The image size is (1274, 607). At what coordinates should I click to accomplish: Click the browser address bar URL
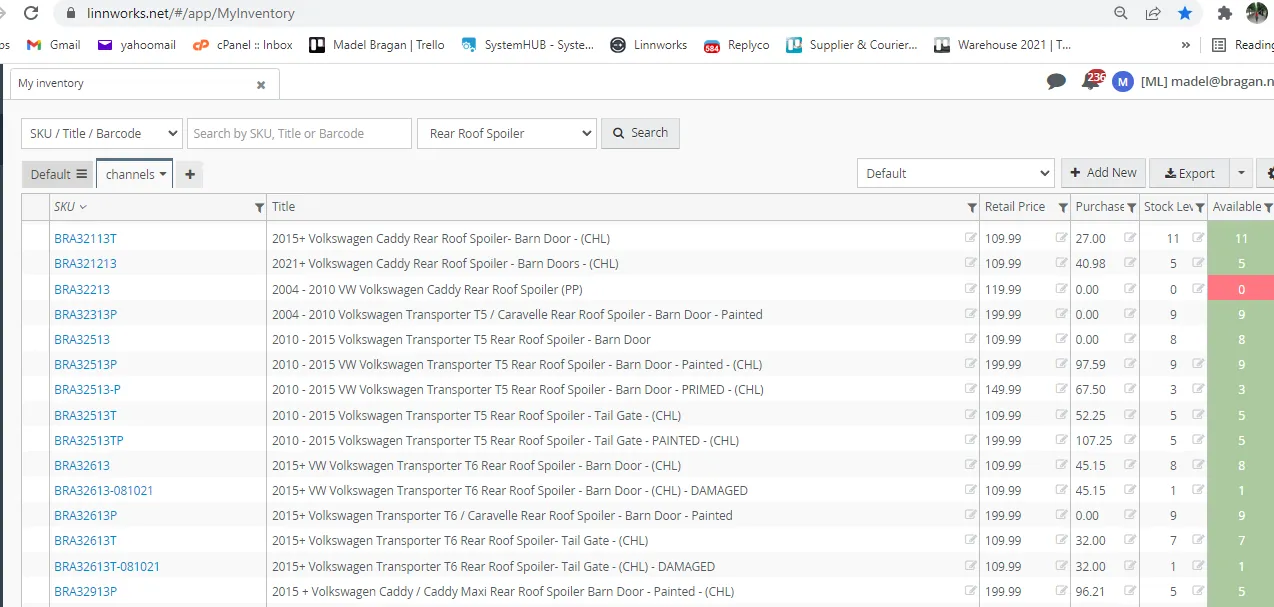click(x=191, y=14)
